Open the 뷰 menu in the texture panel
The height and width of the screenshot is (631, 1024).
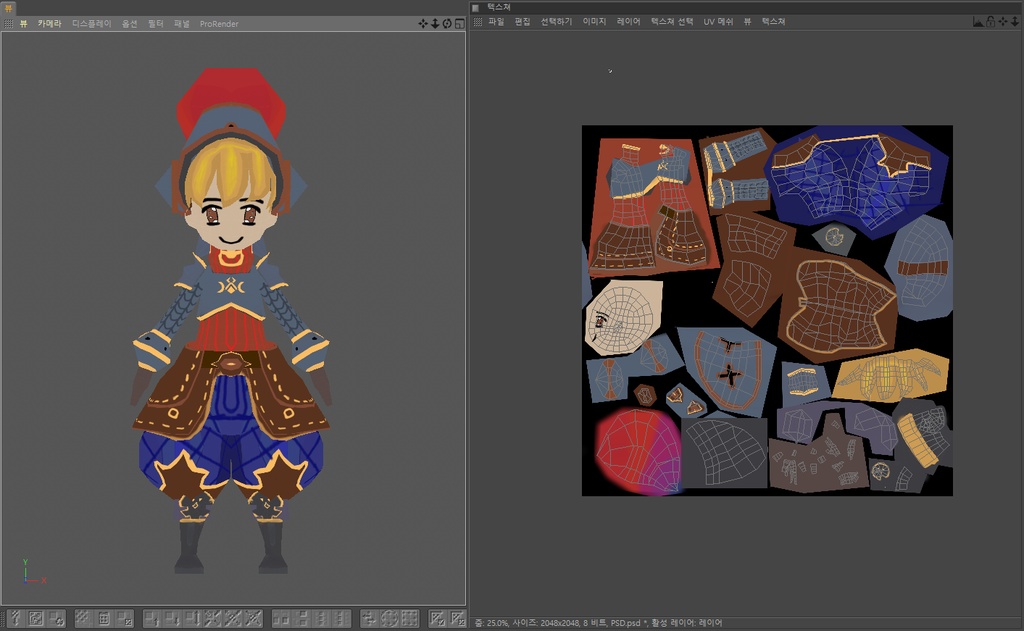[747, 22]
